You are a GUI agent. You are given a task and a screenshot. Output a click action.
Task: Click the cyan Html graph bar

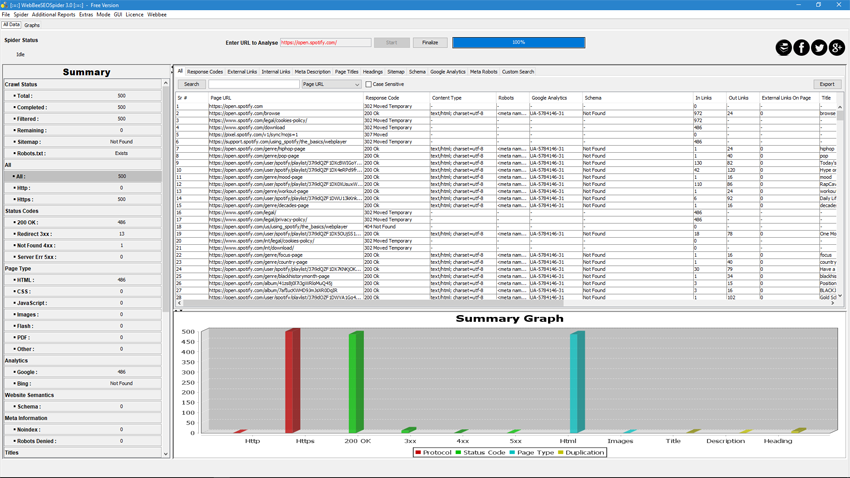click(x=577, y=382)
